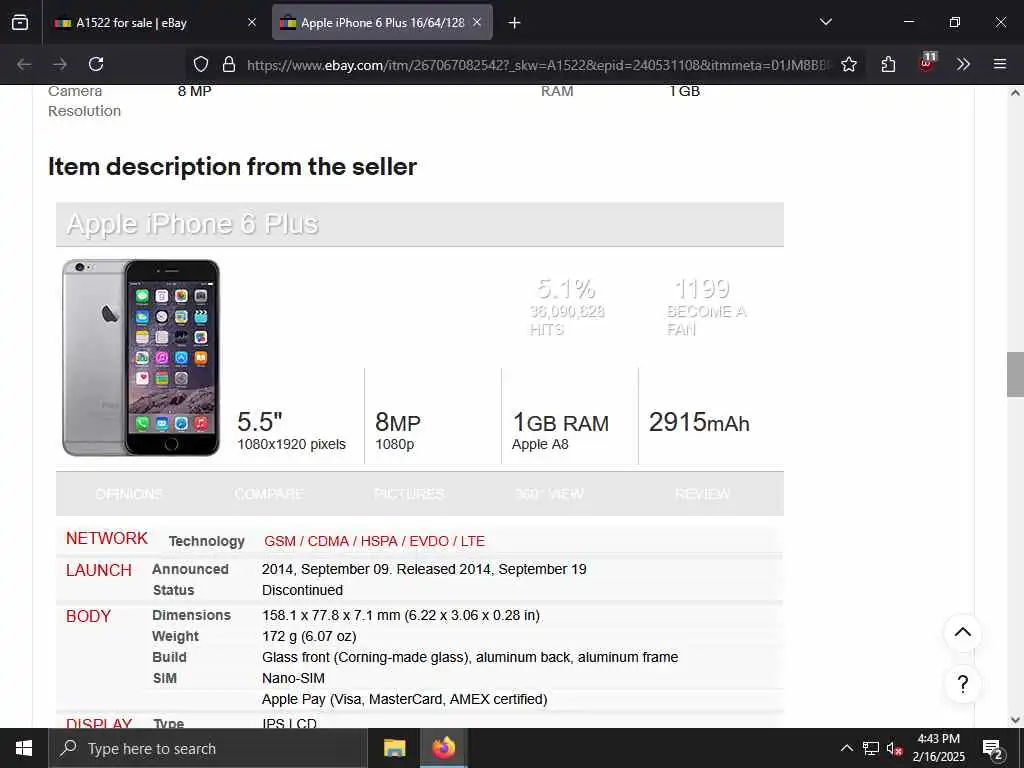Screen dimensions: 1024x768
Task: View site security padlock info
Action: [229, 64]
